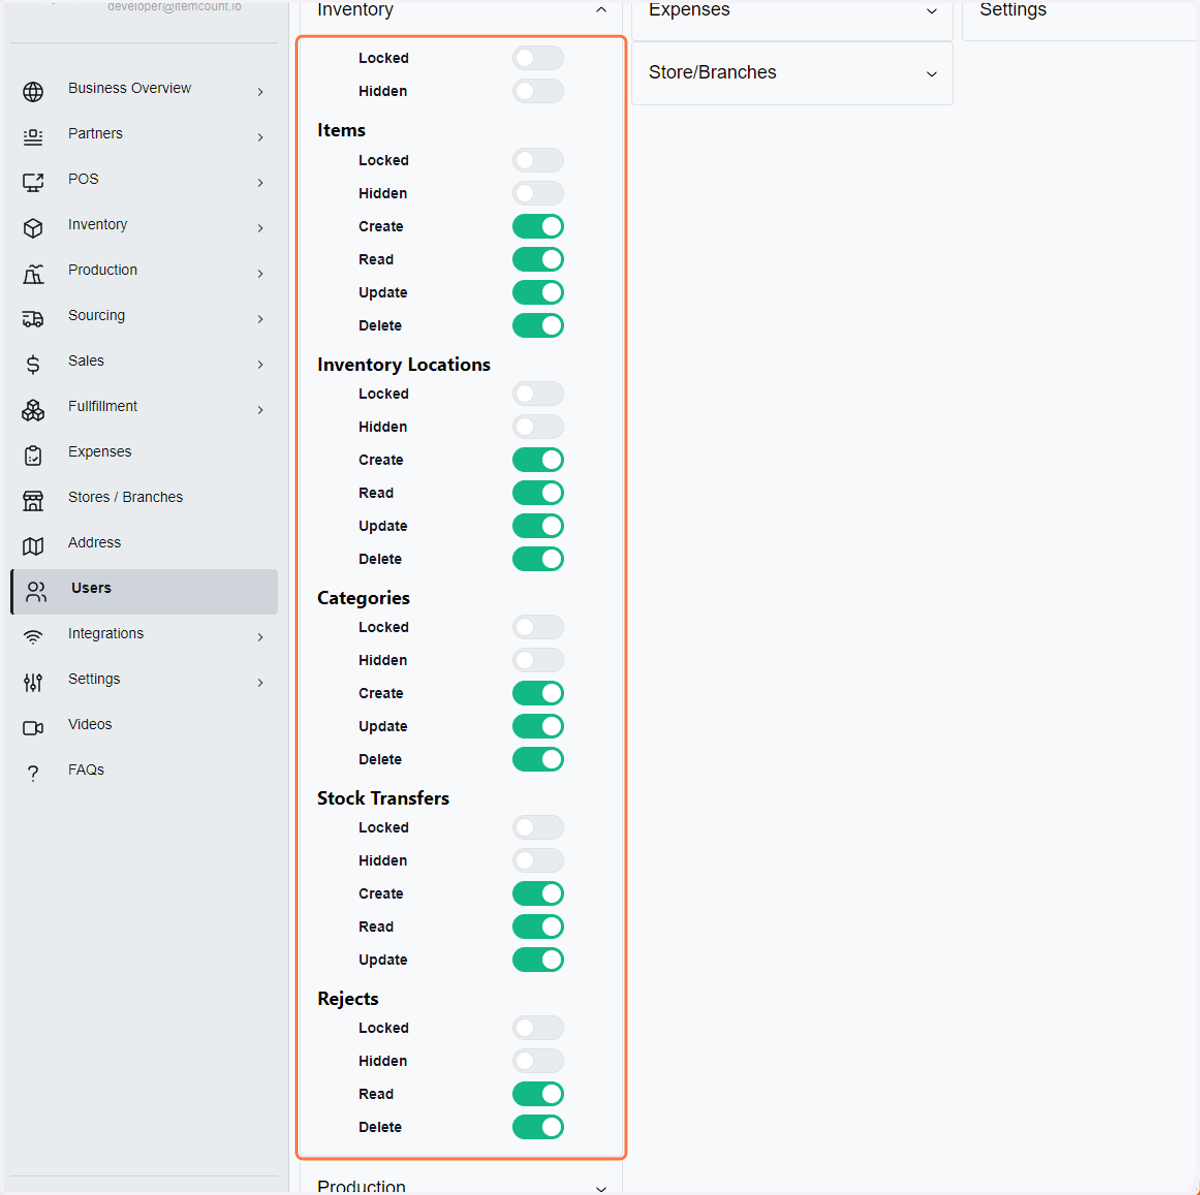This screenshot has width=1200, height=1195.
Task: Open Stores / Branches page
Action: (144, 500)
